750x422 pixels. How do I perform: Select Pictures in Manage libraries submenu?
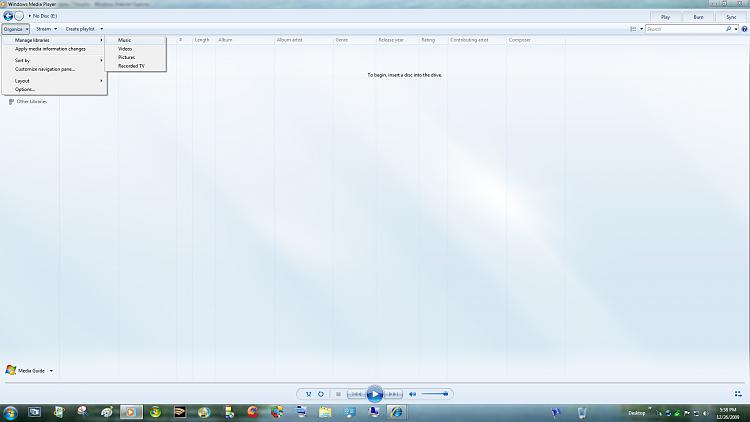[x=135, y=57]
